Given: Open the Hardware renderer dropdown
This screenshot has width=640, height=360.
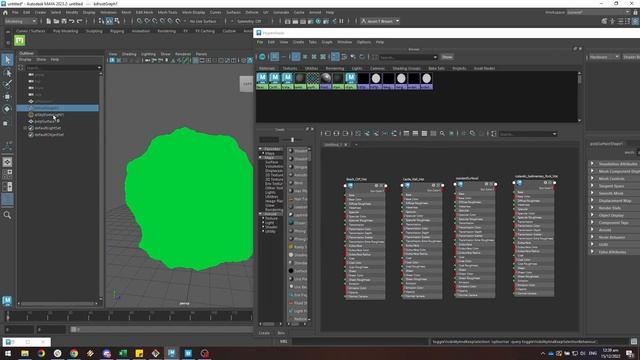Looking at the screenshot, I should tap(604, 57).
